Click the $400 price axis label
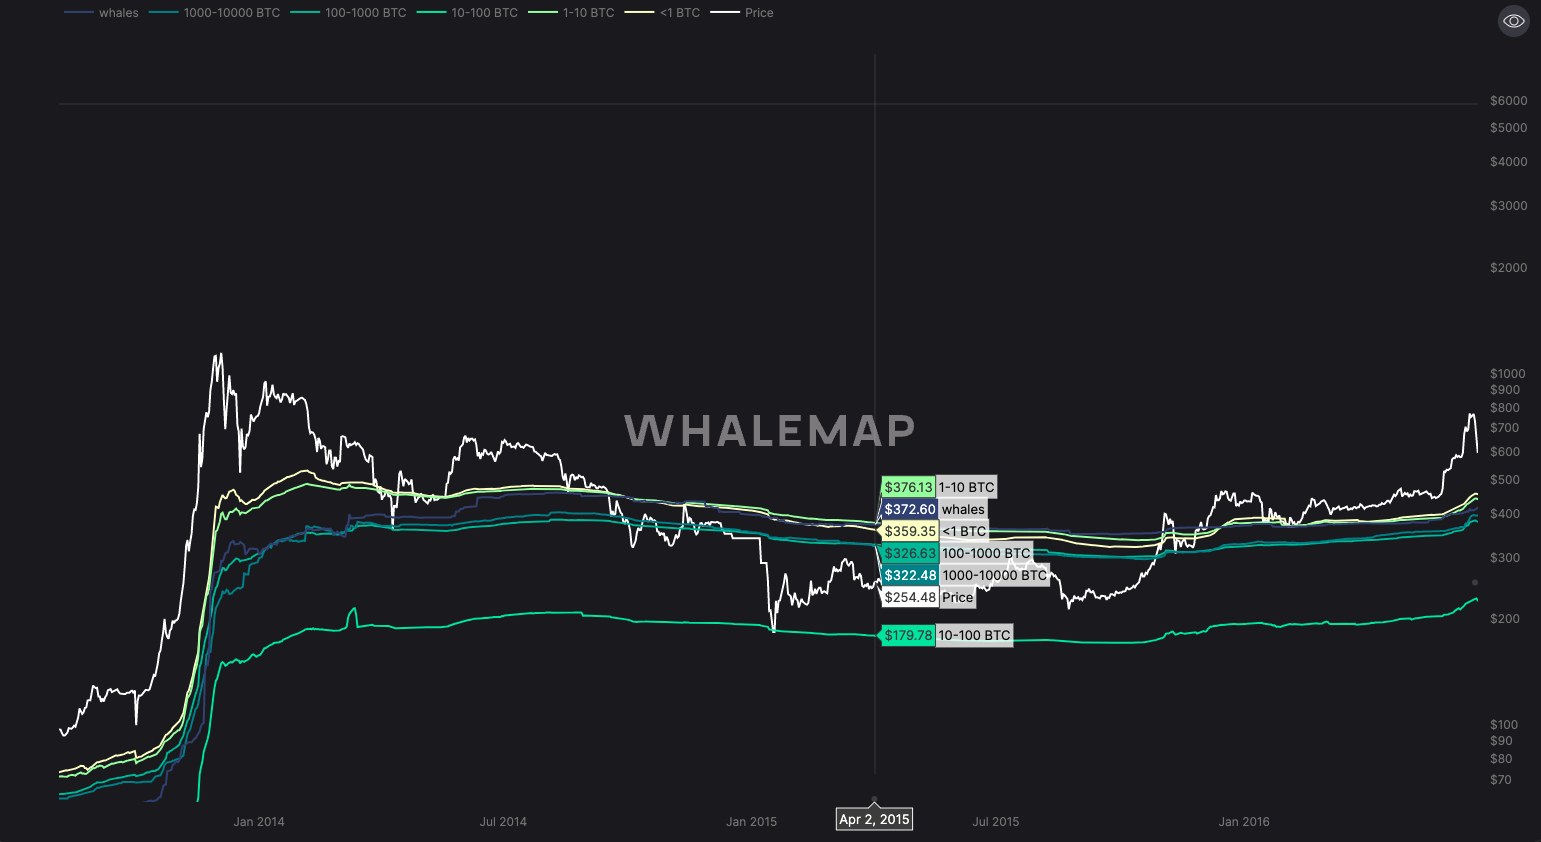The width and height of the screenshot is (1541, 842). coord(1505,514)
